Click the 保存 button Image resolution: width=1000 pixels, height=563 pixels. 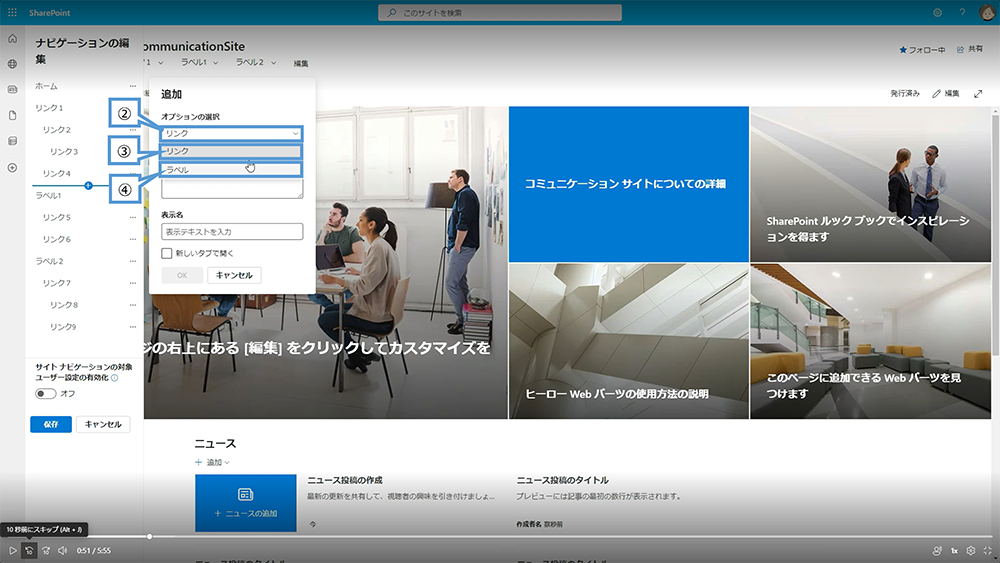[51, 424]
